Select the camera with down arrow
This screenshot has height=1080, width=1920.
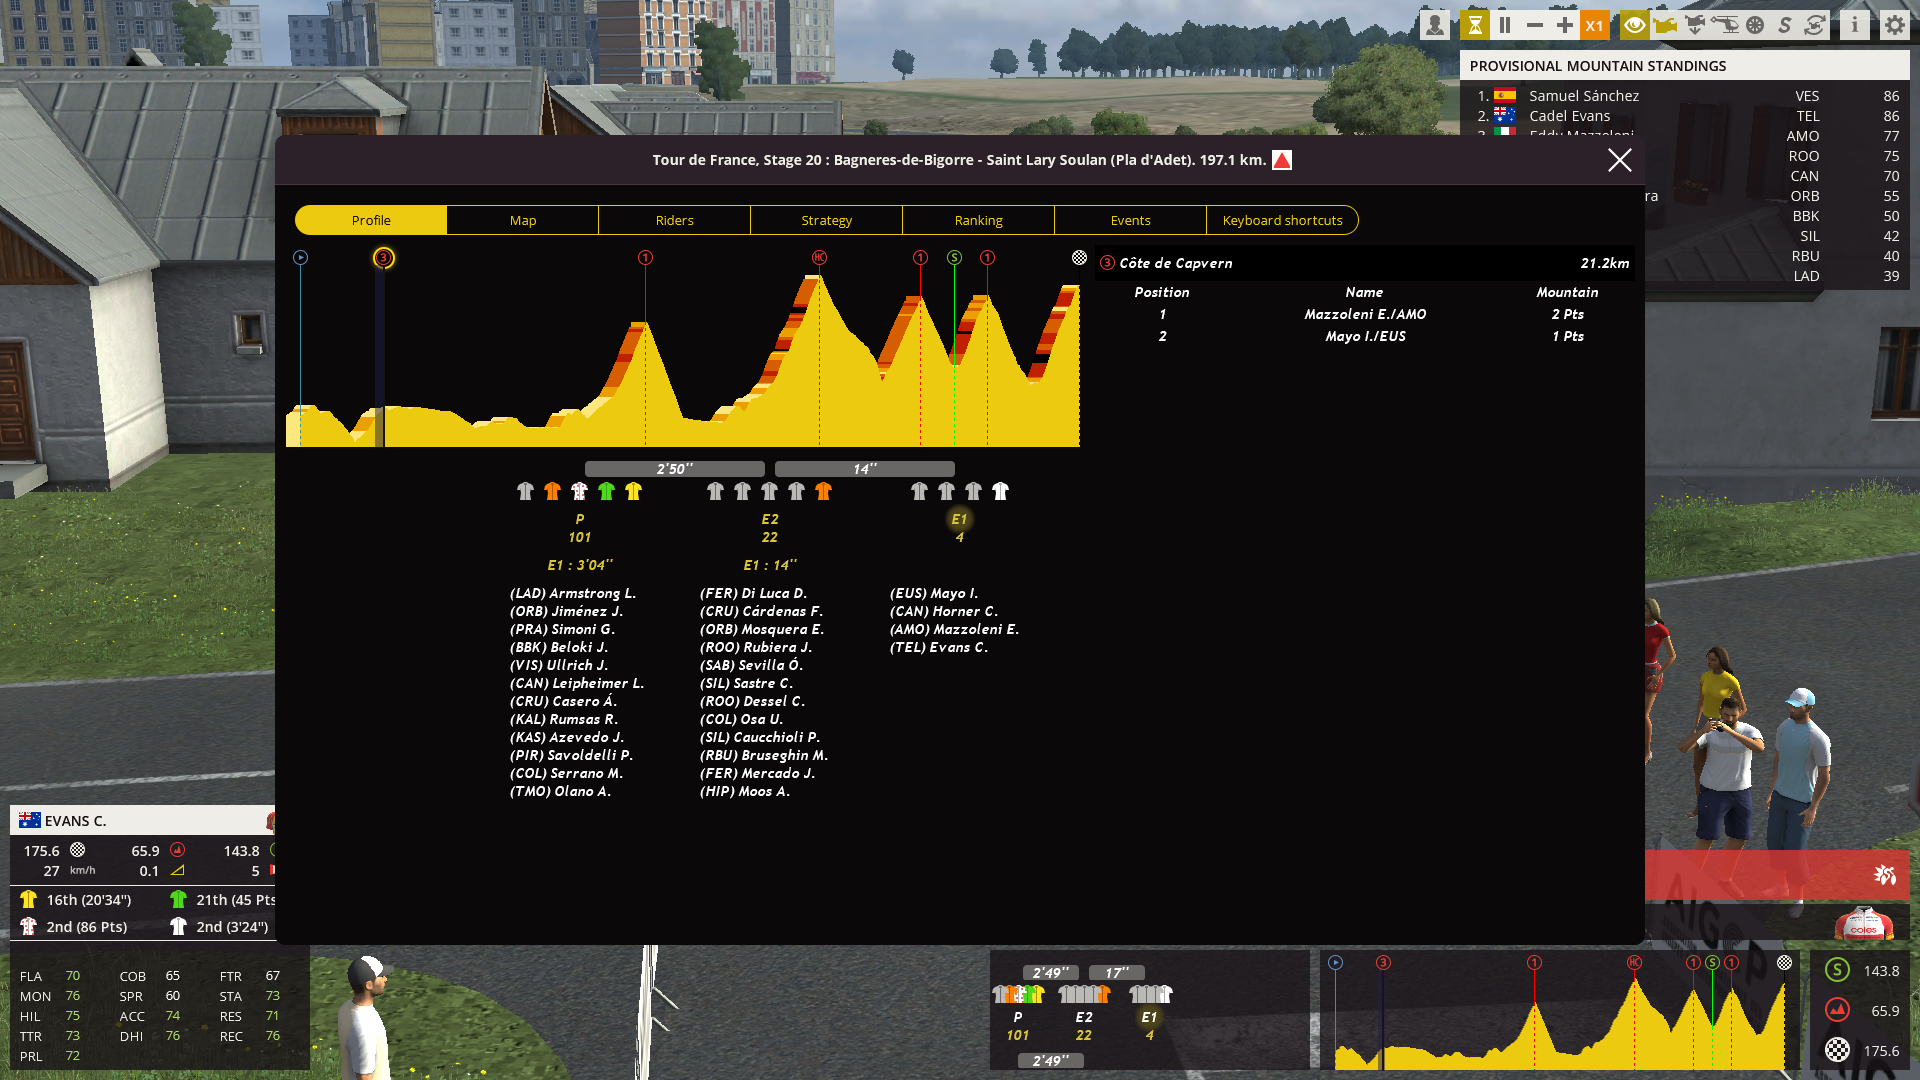[1695, 25]
